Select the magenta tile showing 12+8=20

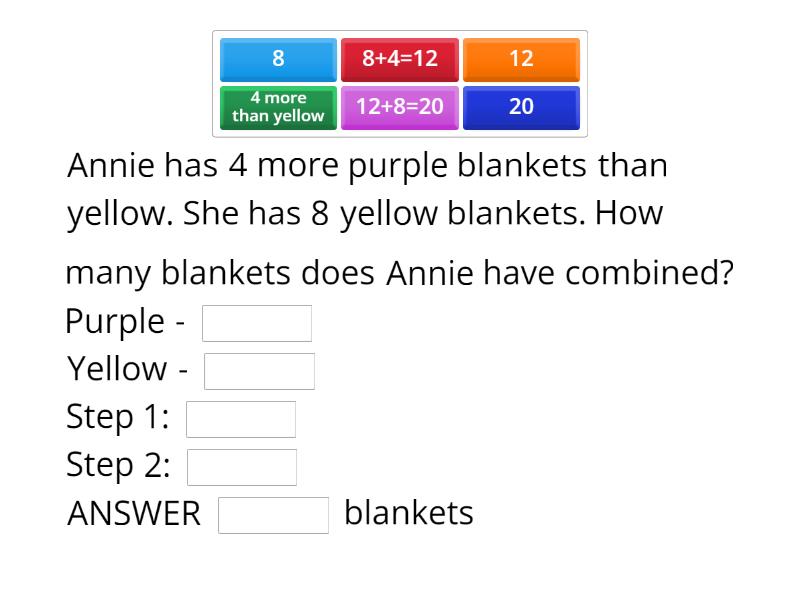pos(399,106)
